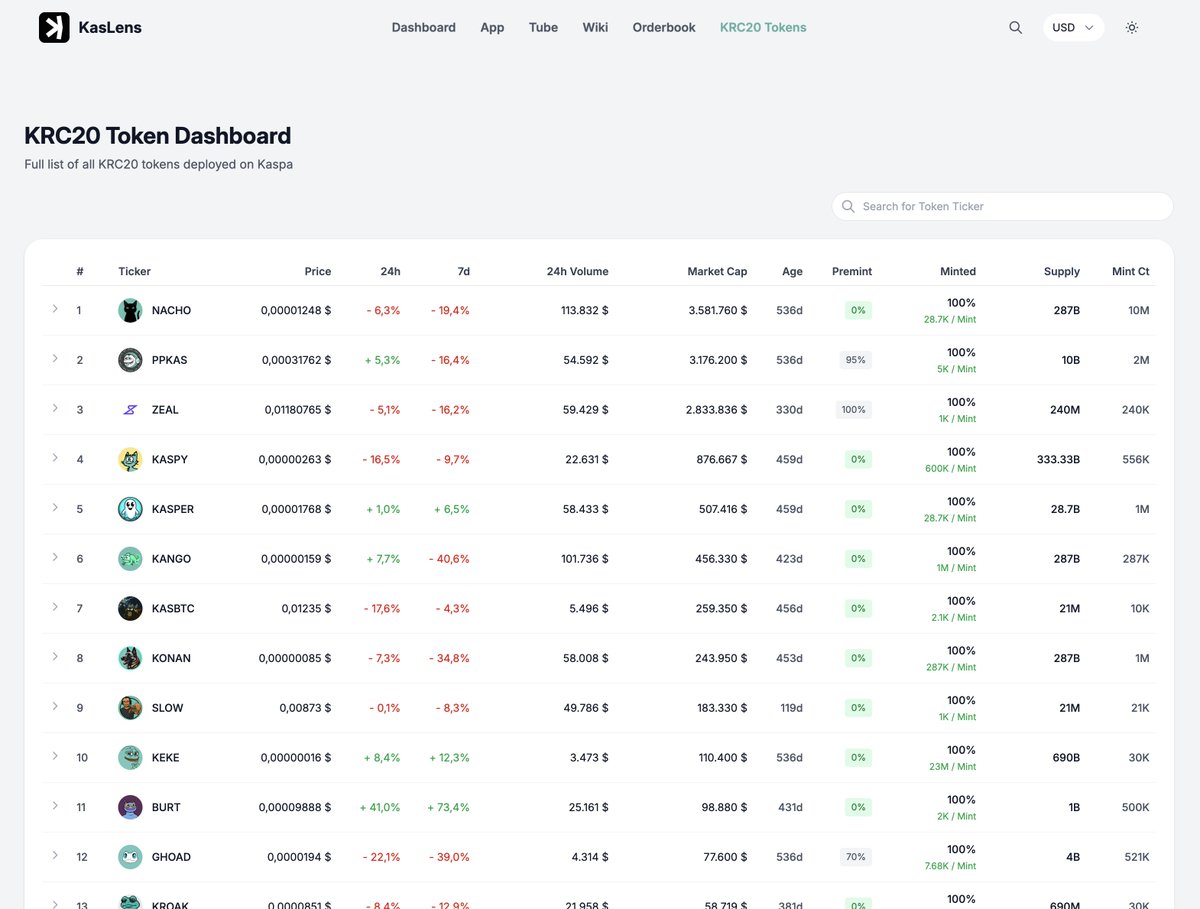Click the PPKAS 95% premint badge
The width and height of the screenshot is (1200, 909).
tap(856, 360)
